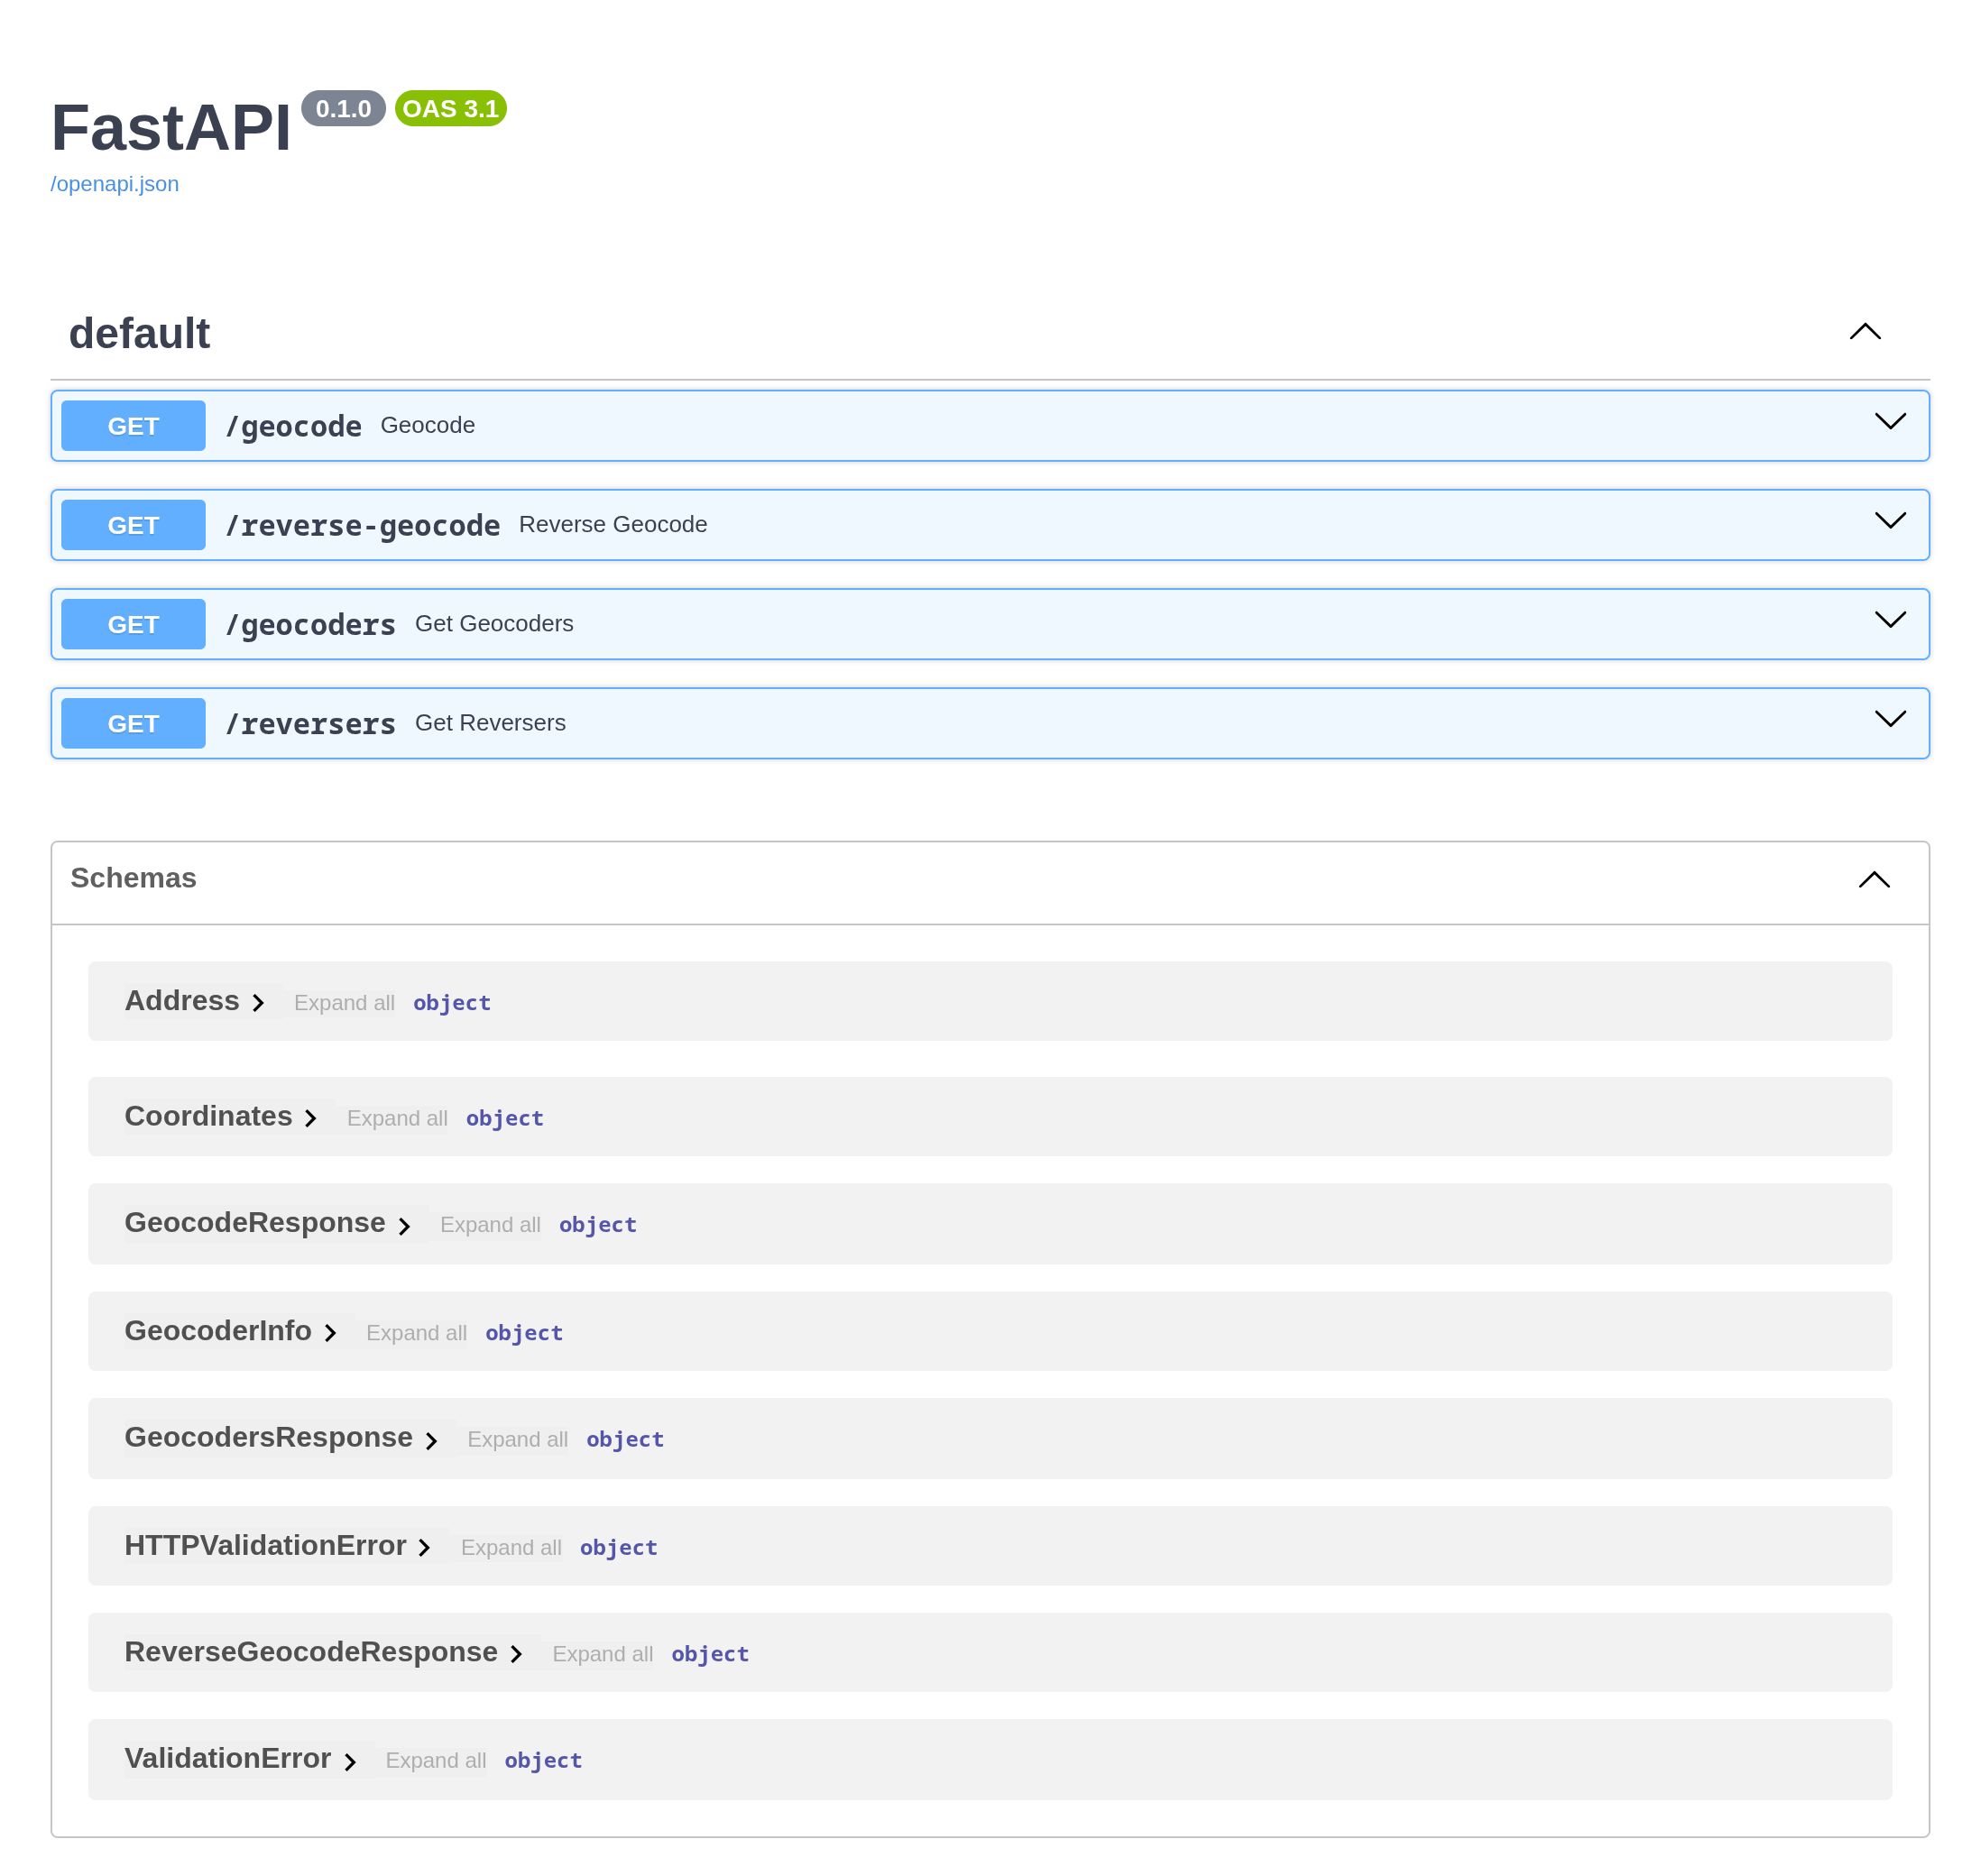Viewport: 1981px width, 1876px height.
Task: Click the object type label for ValidationError
Action: click(x=543, y=1759)
